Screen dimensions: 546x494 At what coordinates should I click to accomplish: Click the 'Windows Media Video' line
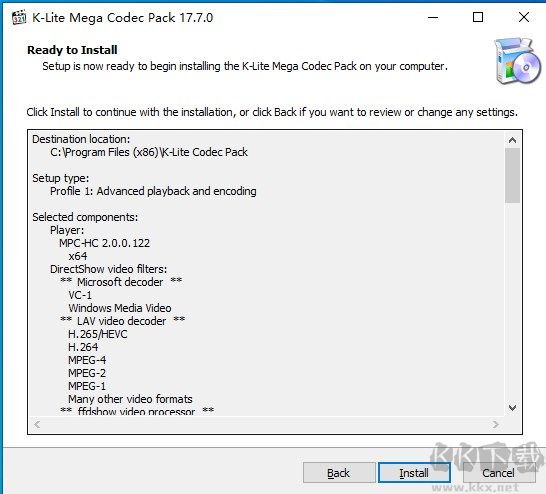120,308
